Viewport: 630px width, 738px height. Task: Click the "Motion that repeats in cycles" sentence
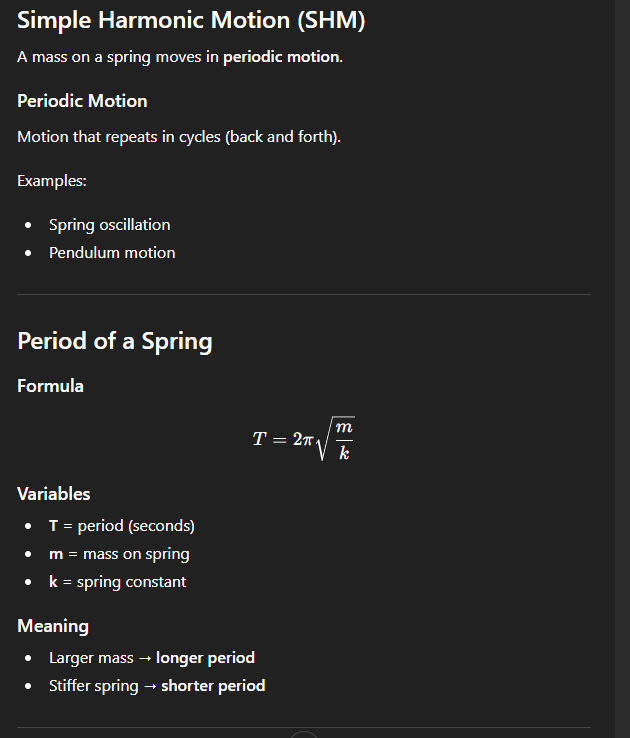tap(179, 136)
